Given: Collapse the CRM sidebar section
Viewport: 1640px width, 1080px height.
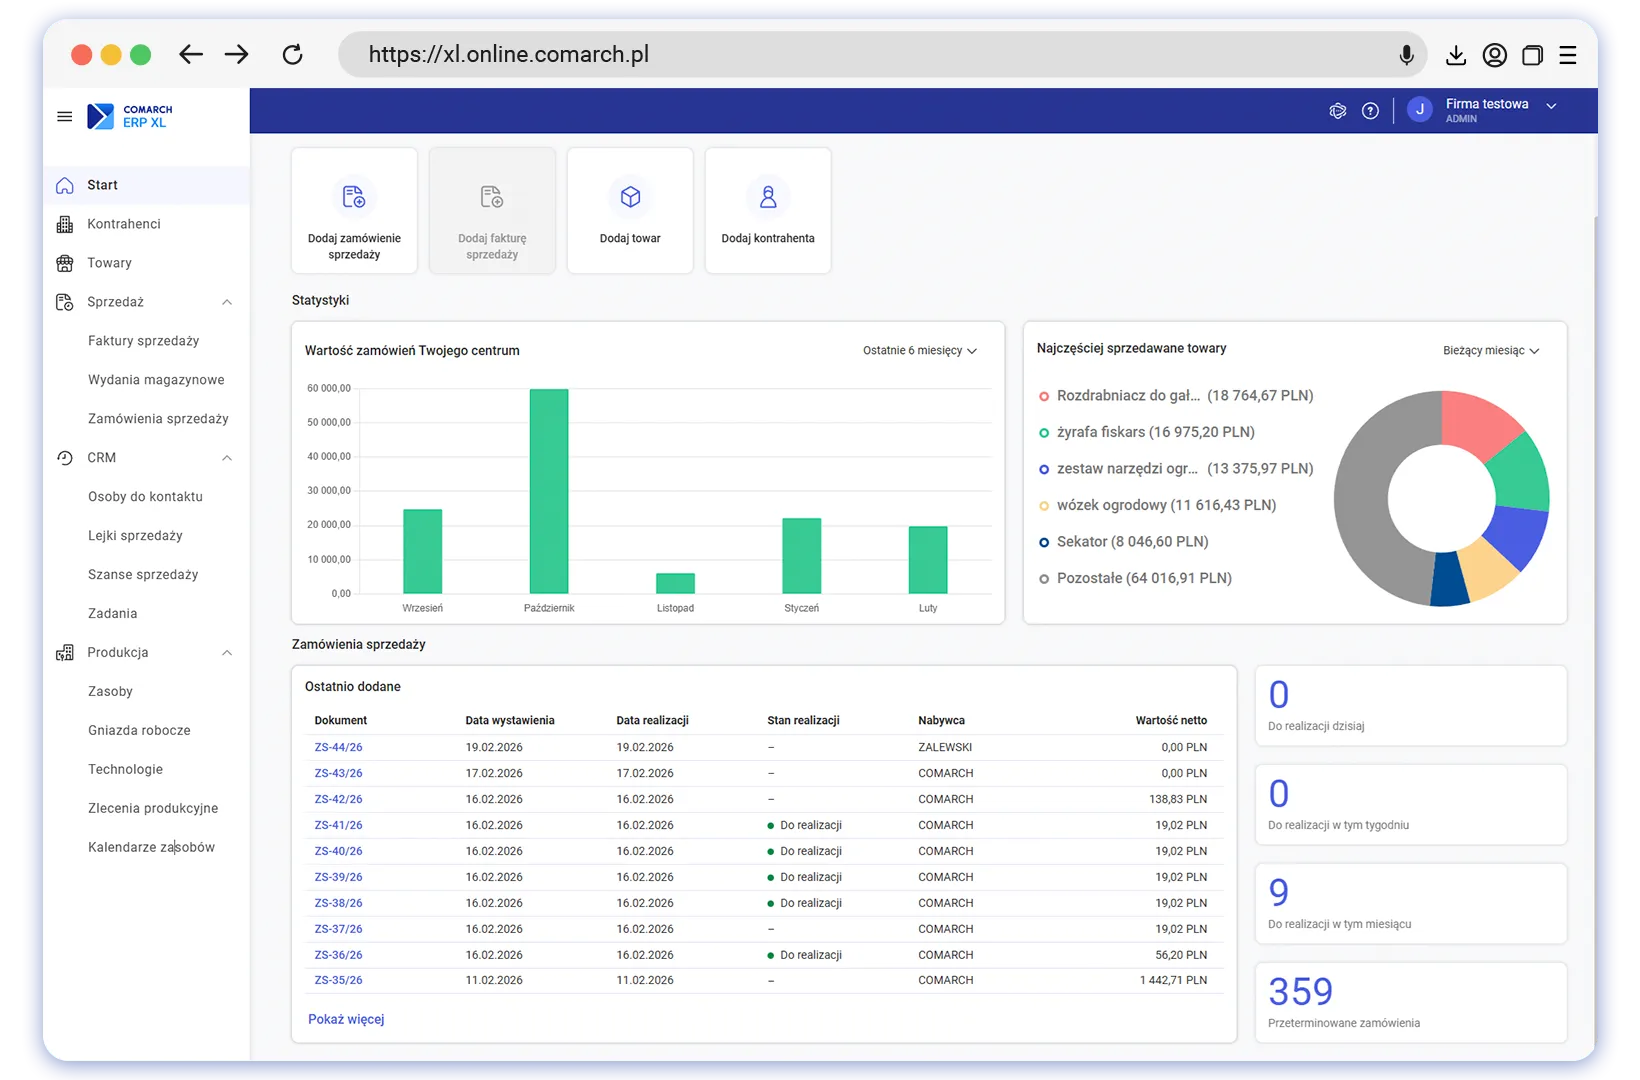Looking at the screenshot, I should pyautogui.click(x=227, y=458).
